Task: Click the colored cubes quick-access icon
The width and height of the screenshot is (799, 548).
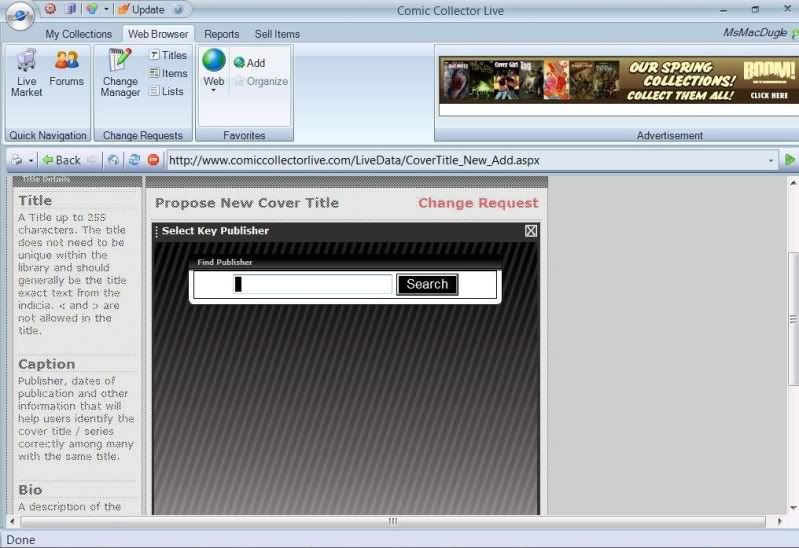Action: click(x=92, y=9)
